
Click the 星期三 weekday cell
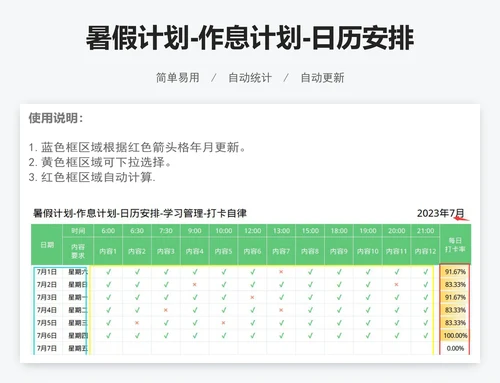pos(78,323)
